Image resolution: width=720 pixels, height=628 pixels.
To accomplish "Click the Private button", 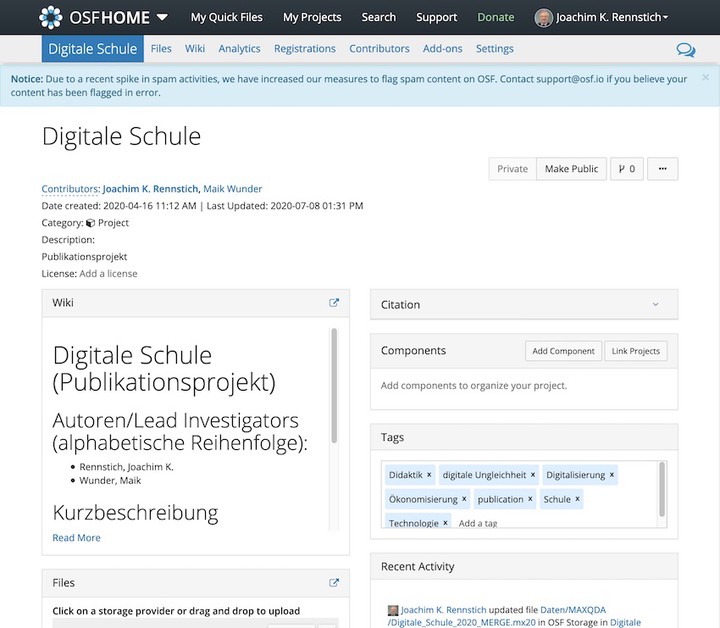I will (512, 169).
